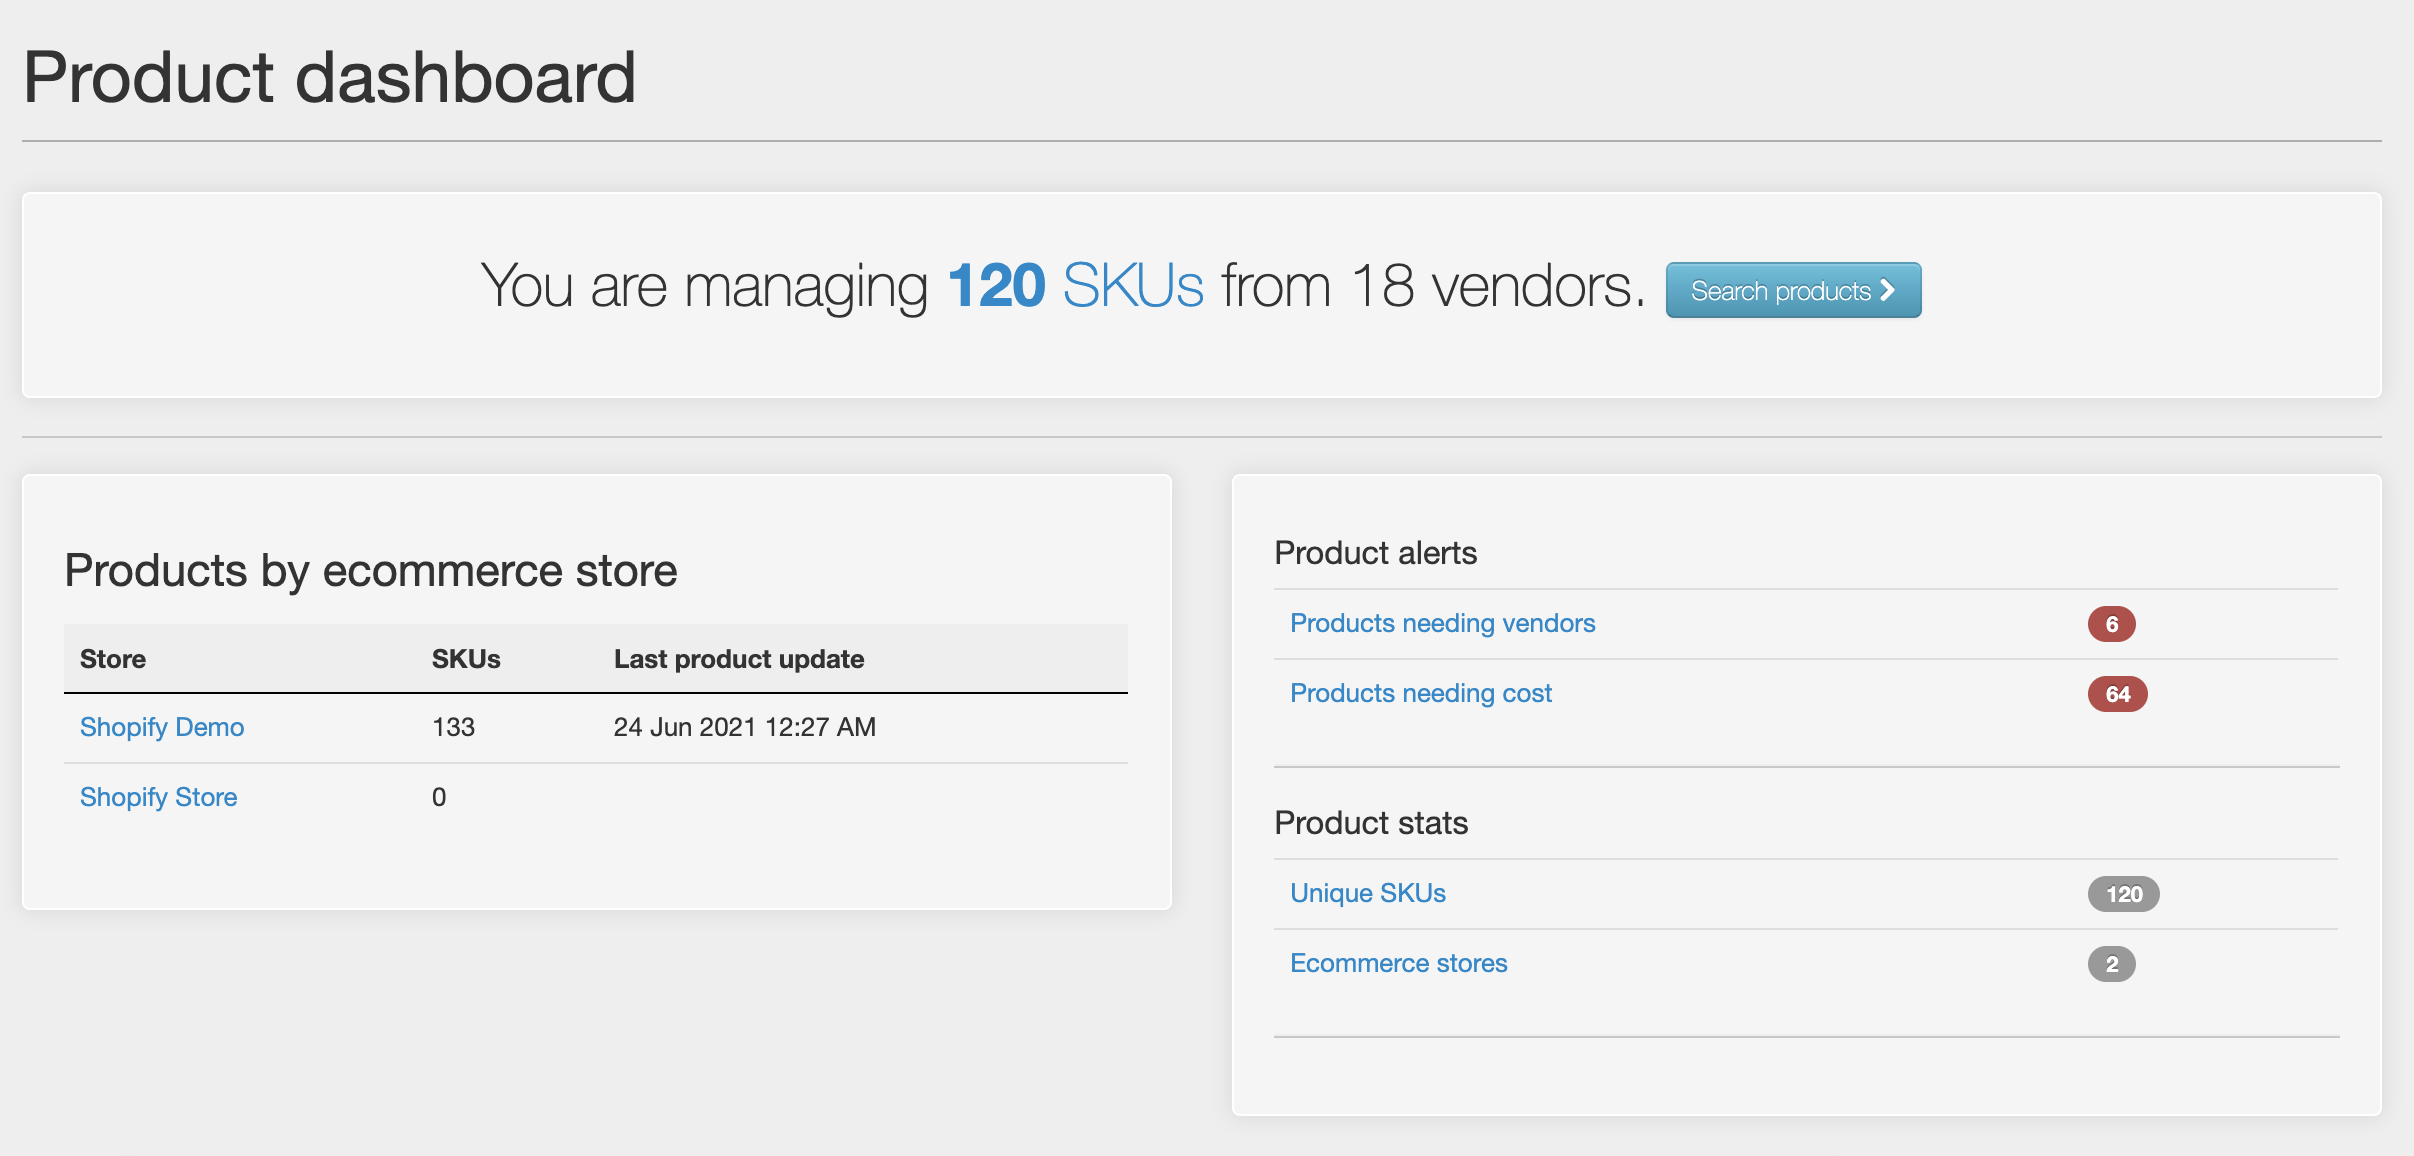Click the gray badge showing 2
This screenshot has height=1156, width=2414.
(2111, 964)
